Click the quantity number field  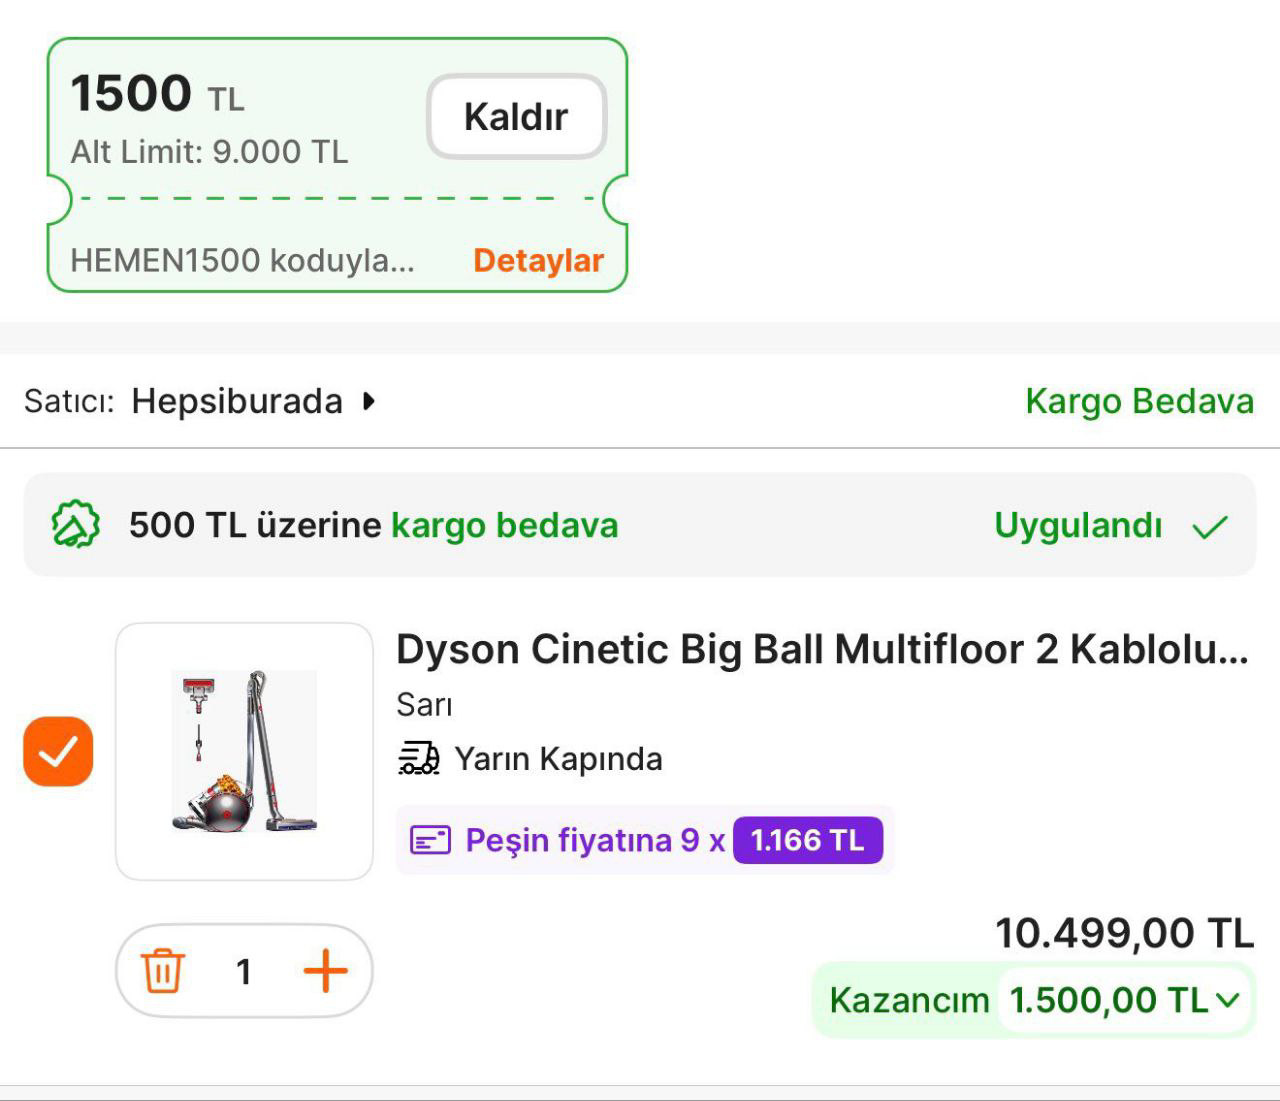click(x=243, y=971)
